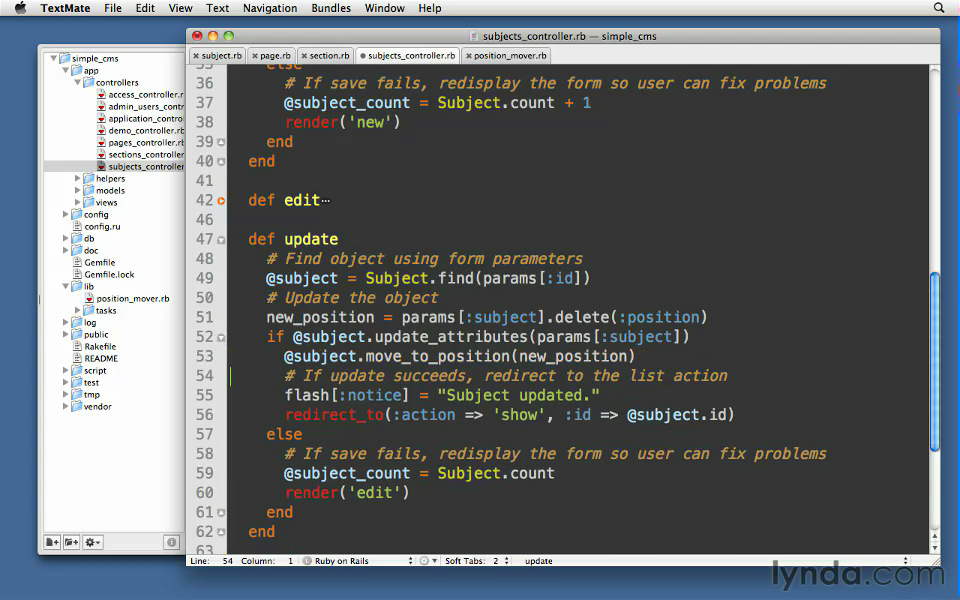Open the File menu
The height and width of the screenshot is (600, 960).
[x=113, y=8]
